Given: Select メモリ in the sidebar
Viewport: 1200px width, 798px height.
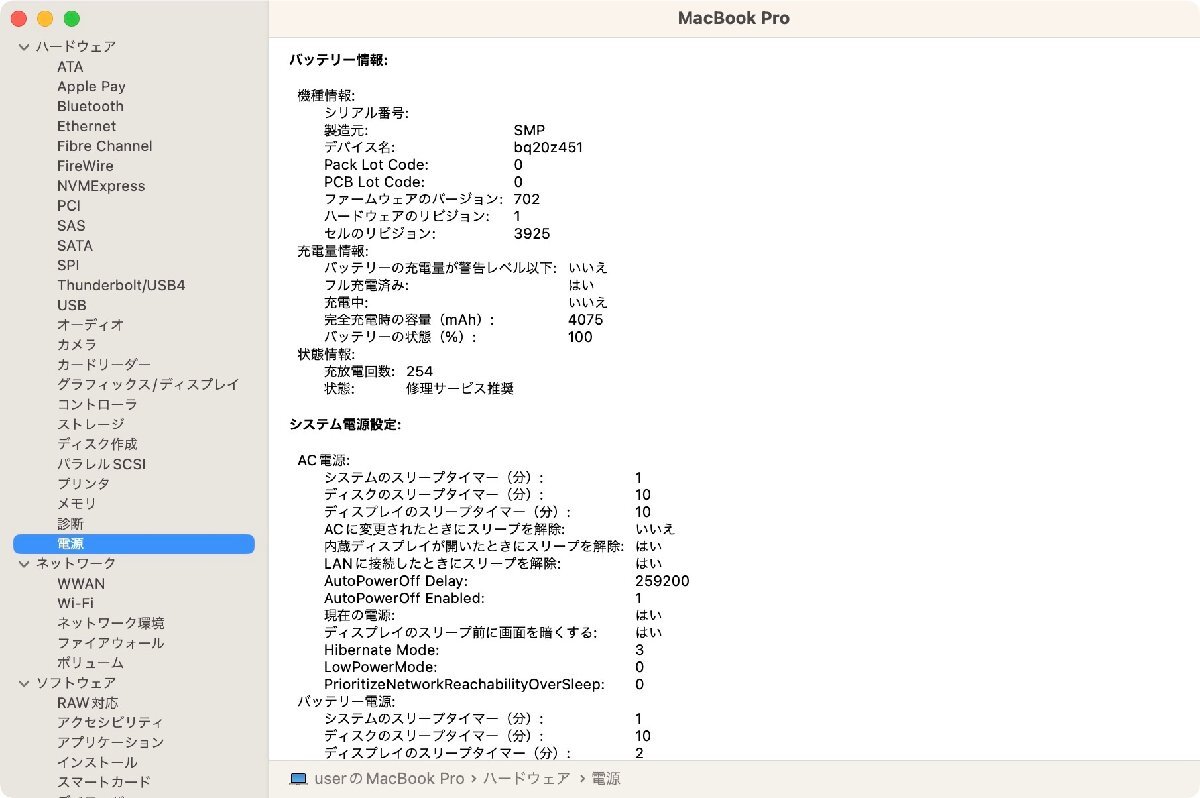Looking at the screenshot, I should [77, 504].
